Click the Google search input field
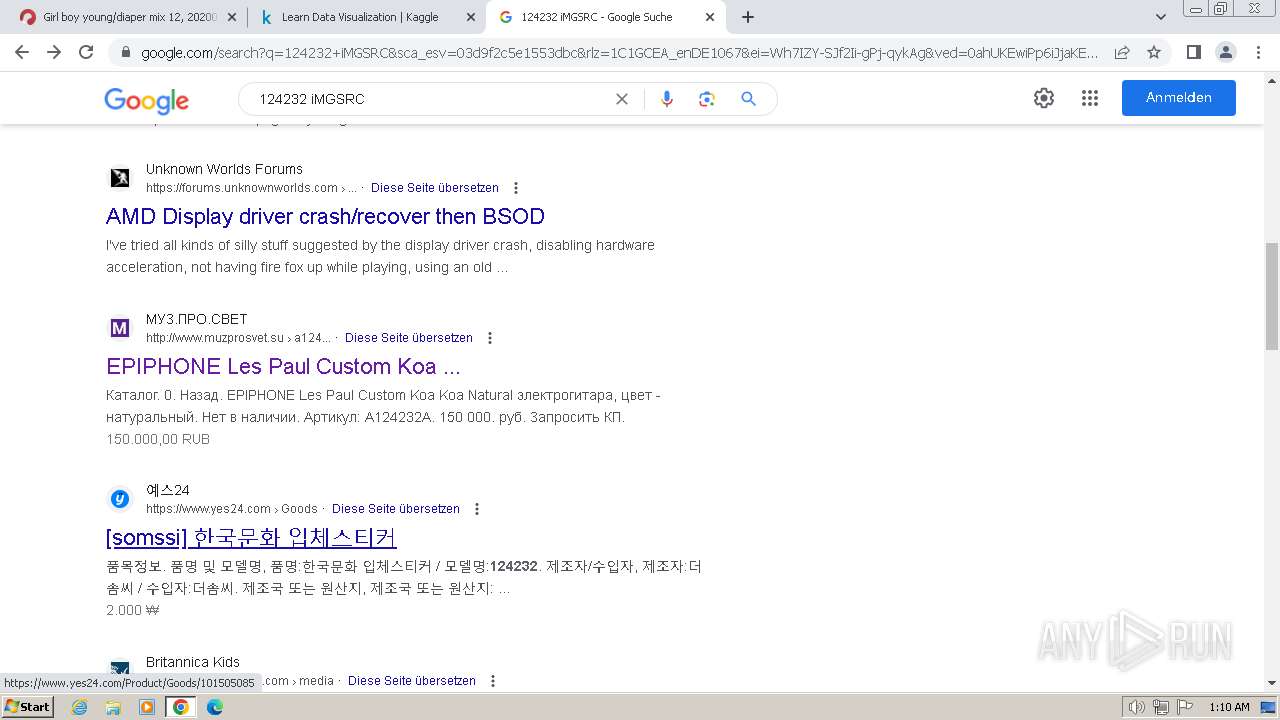 pos(430,99)
